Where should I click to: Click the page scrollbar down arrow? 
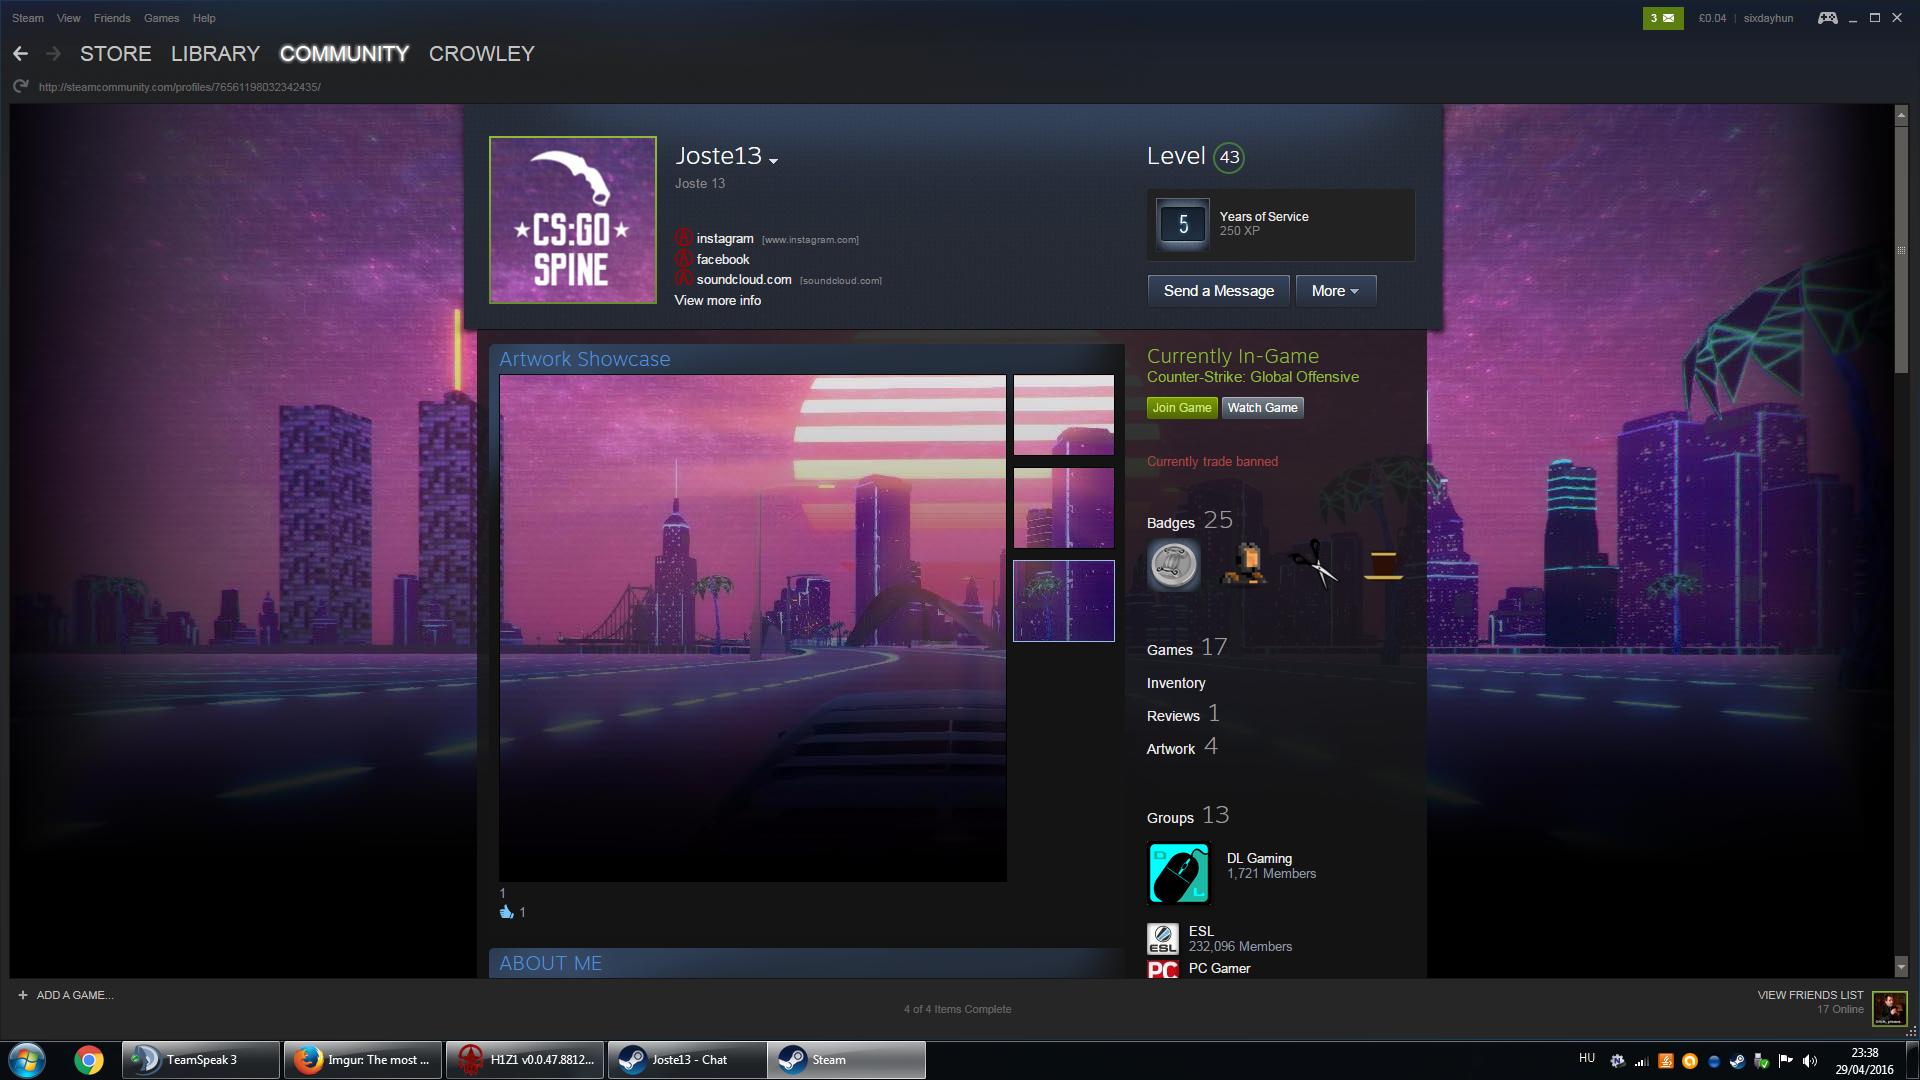1901,967
